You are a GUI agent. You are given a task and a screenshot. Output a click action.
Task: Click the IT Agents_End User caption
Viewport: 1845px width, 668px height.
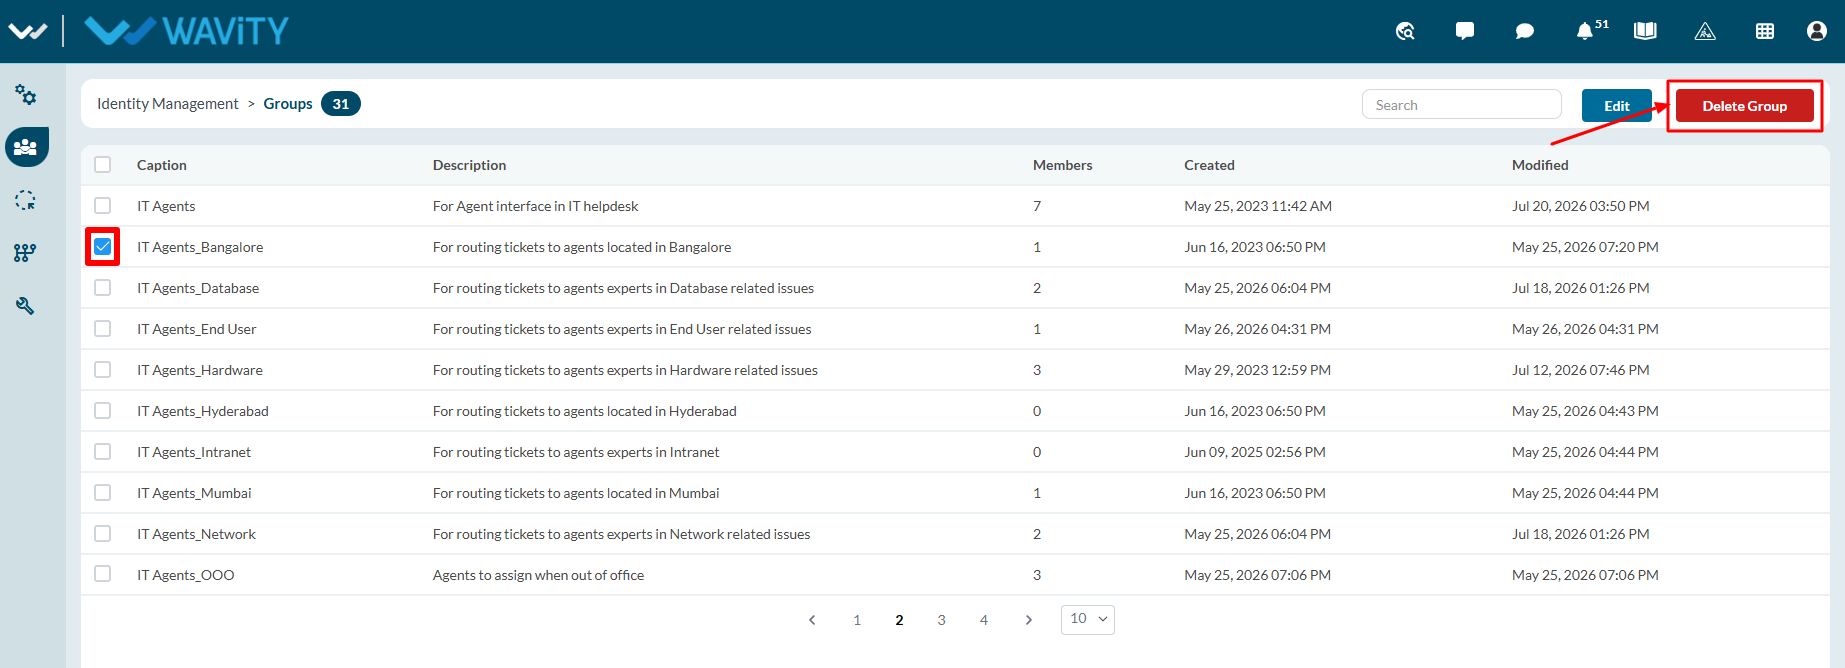pyautogui.click(x=196, y=329)
